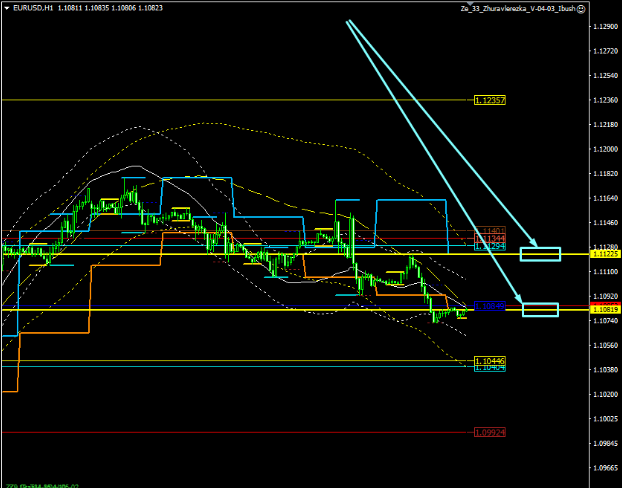Select the 1.12357 yellow price label
Screen dimensions: 622x488
[488, 100]
